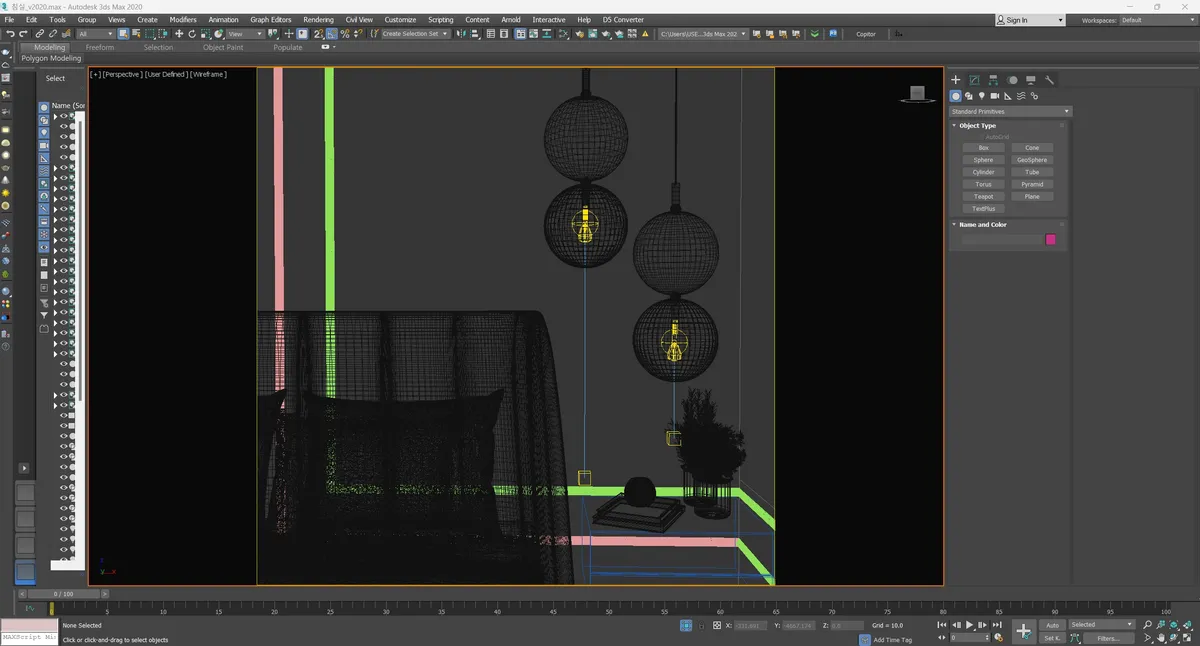Open the Standard Primitives dropdown

click(x=1010, y=111)
